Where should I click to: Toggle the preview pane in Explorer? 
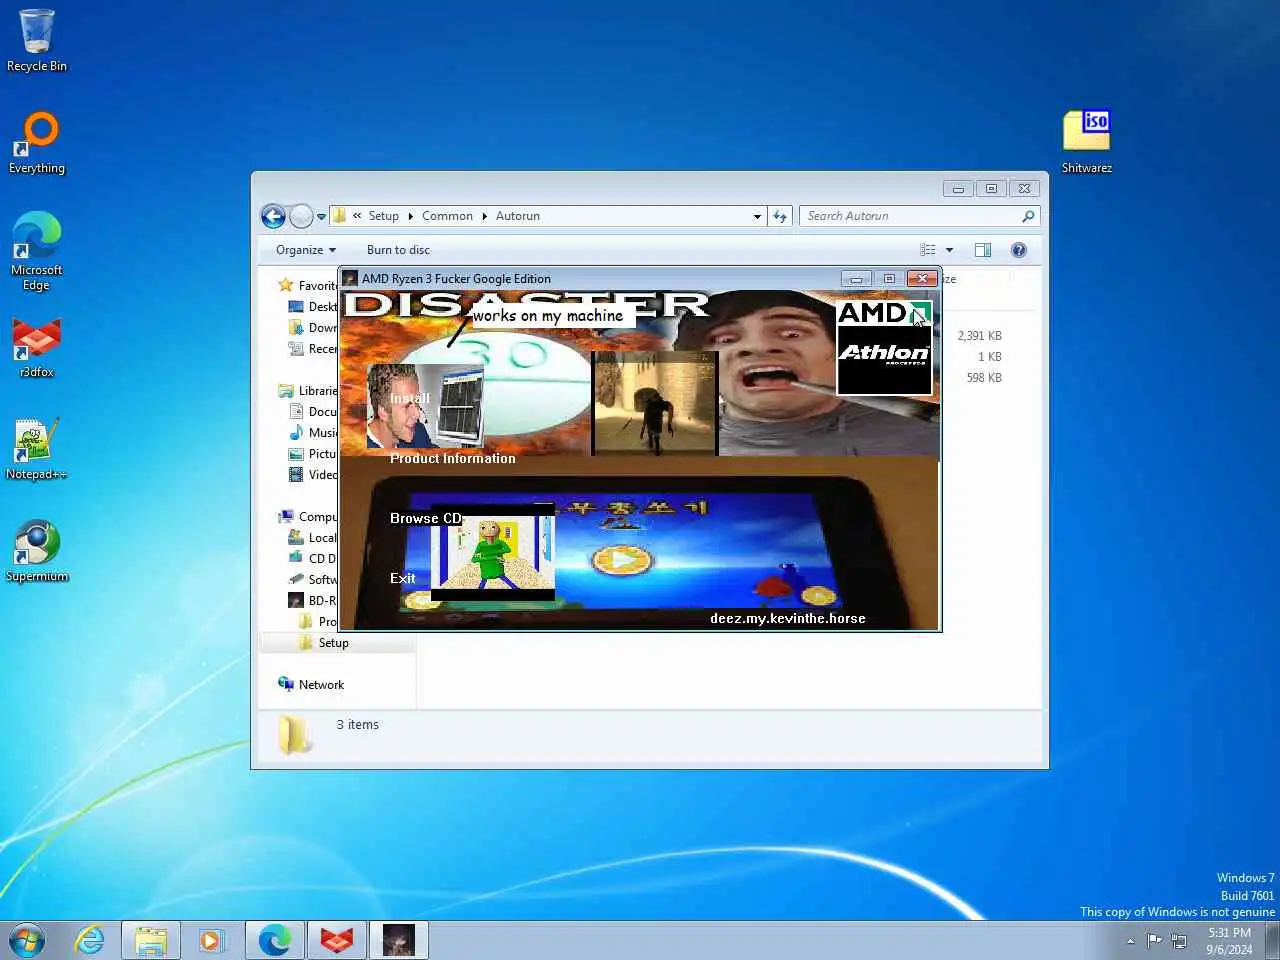983,250
